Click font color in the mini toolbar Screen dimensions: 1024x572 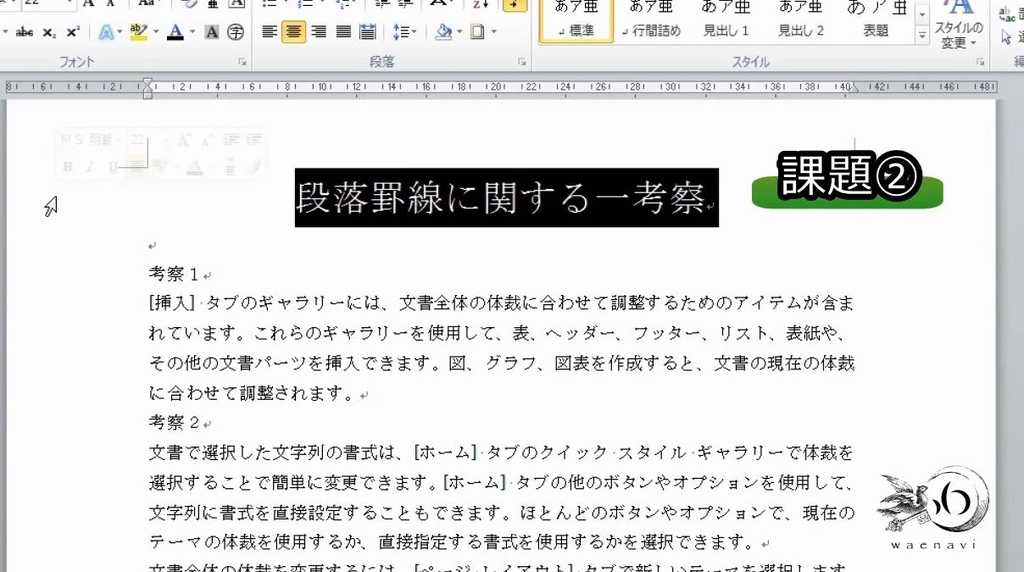pos(195,167)
